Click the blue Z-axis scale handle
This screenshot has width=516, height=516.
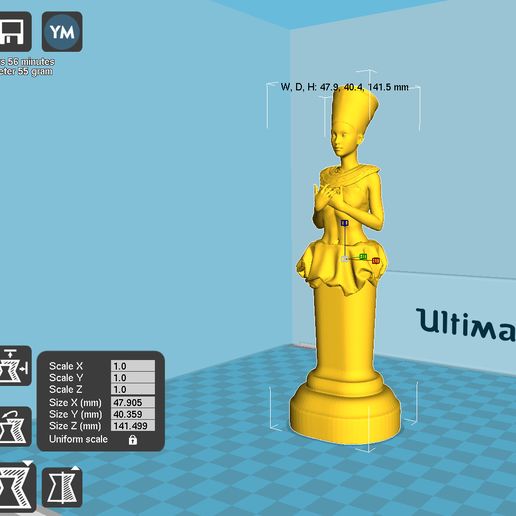(x=345, y=223)
